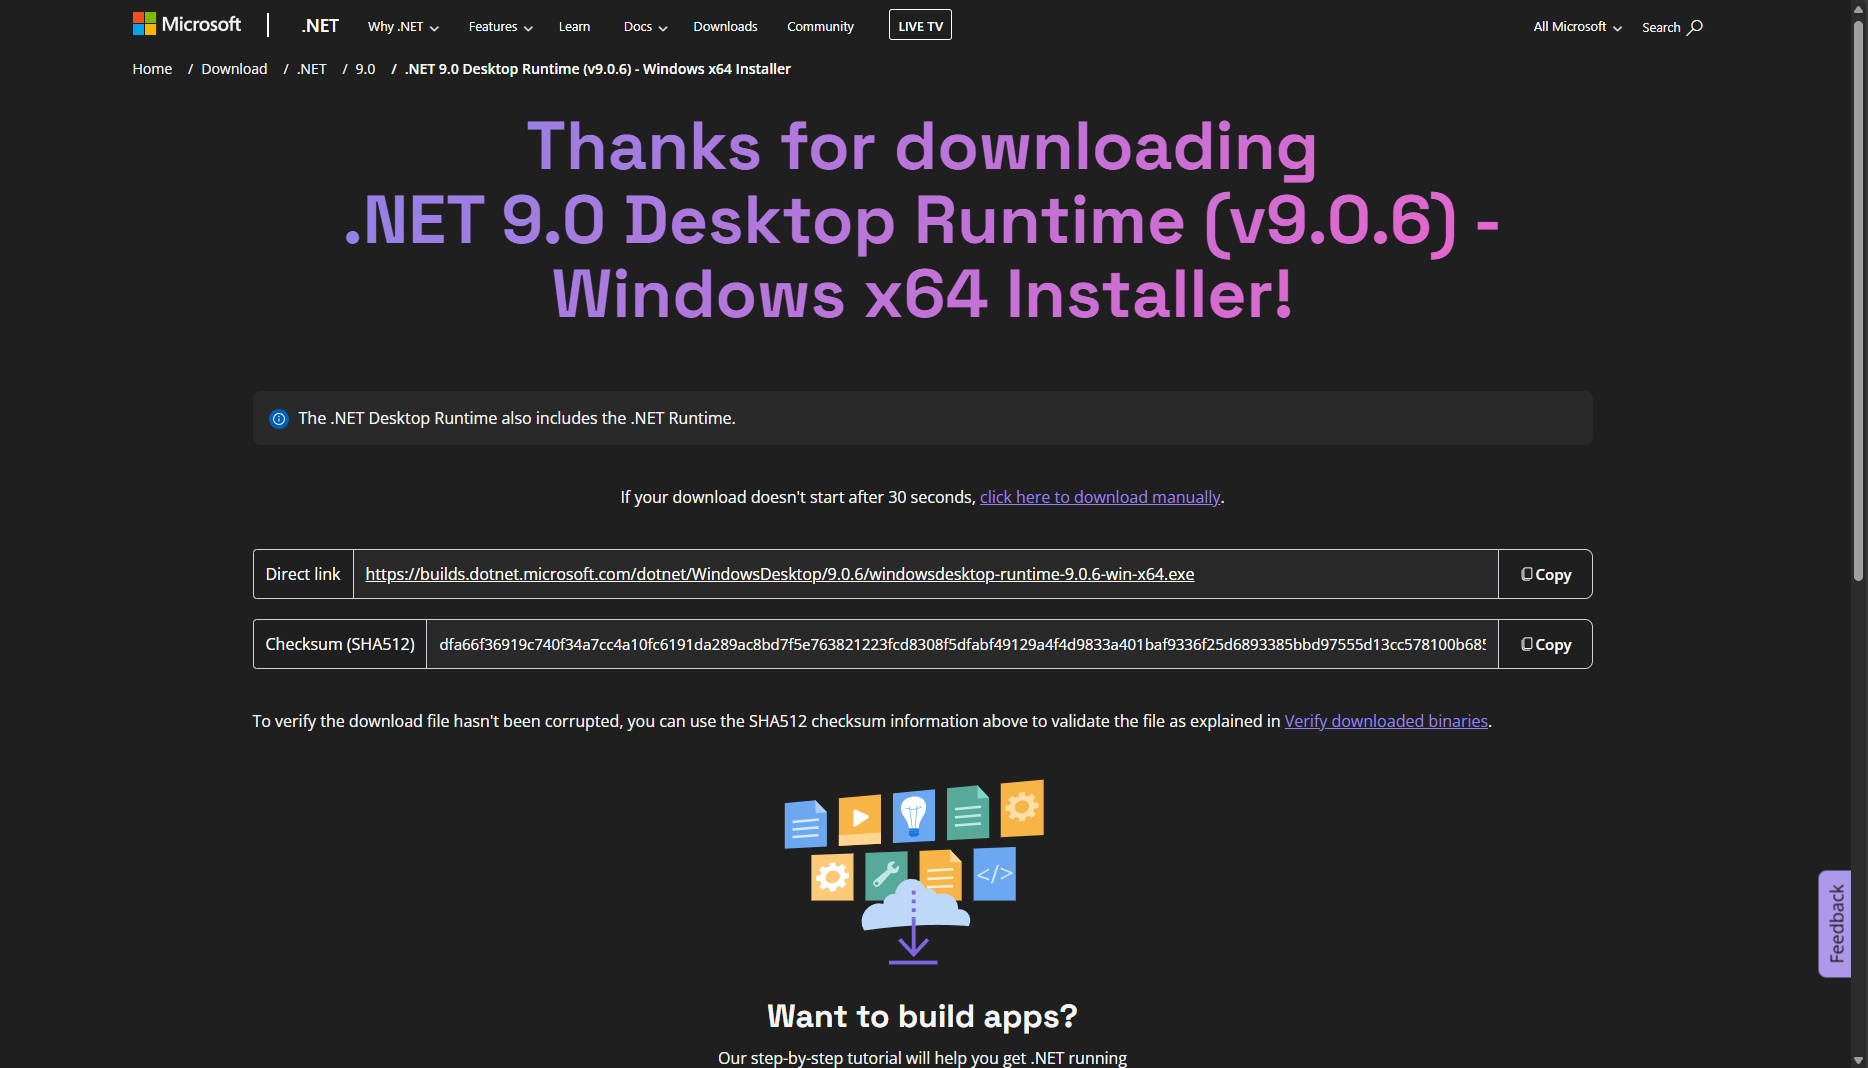Open the .NET breadcrumb link
1868x1068 pixels.
(312, 69)
